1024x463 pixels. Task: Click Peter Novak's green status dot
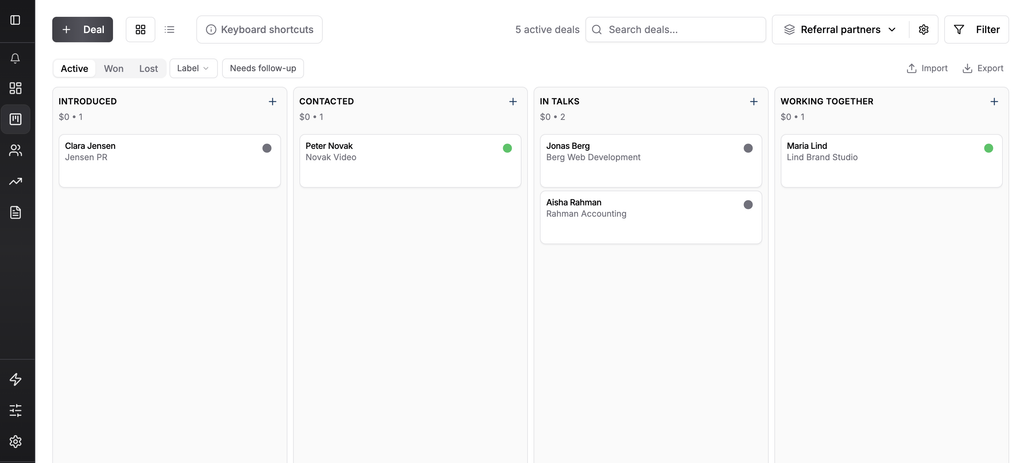click(x=507, y=148)
